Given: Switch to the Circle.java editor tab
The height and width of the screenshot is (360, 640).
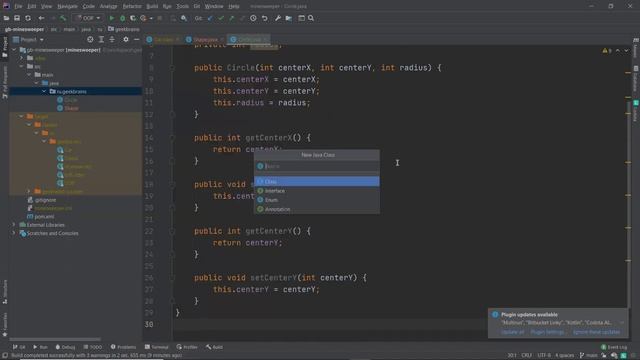Looking at the screenshot, I should [x=249, y=40].
